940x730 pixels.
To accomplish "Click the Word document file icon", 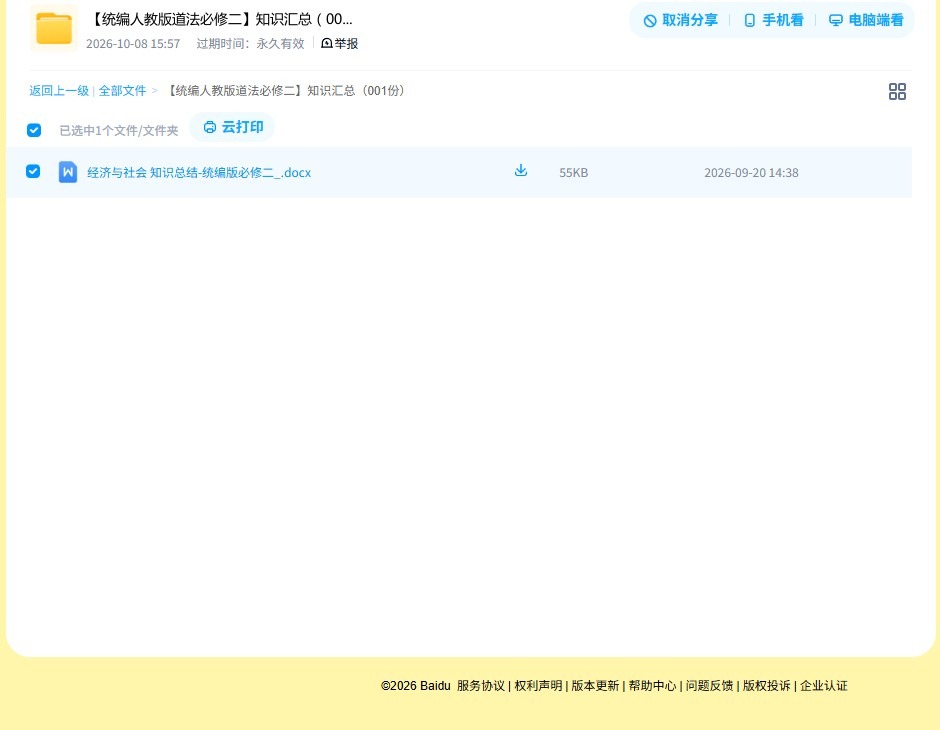I will pyautogui.click(x=68, y=172).
